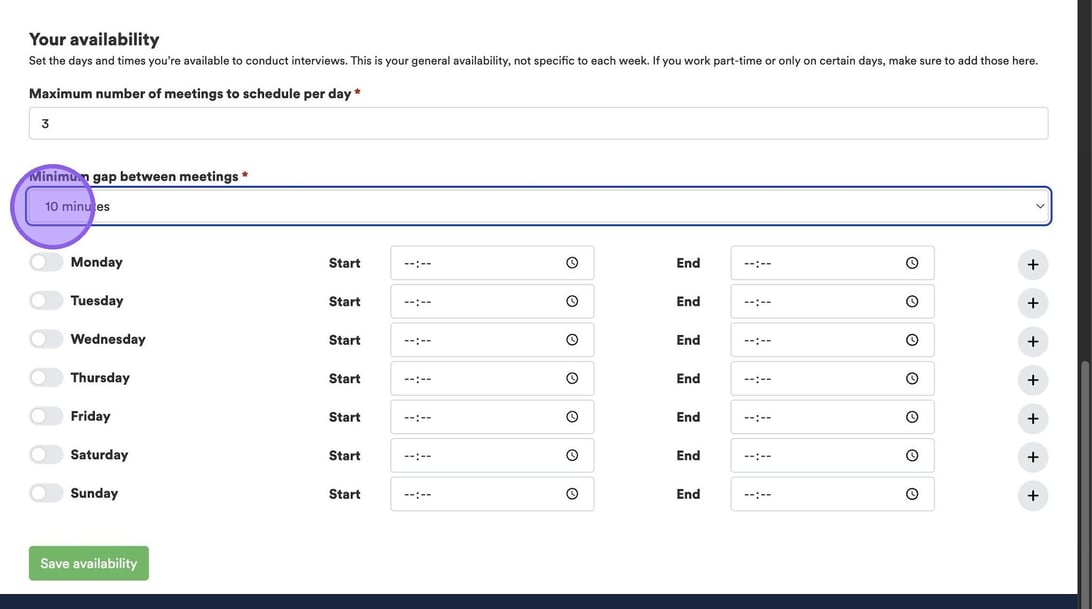Add another time slot for Friday
The image size is (1092, 609).
click(x=1033, y=419)
